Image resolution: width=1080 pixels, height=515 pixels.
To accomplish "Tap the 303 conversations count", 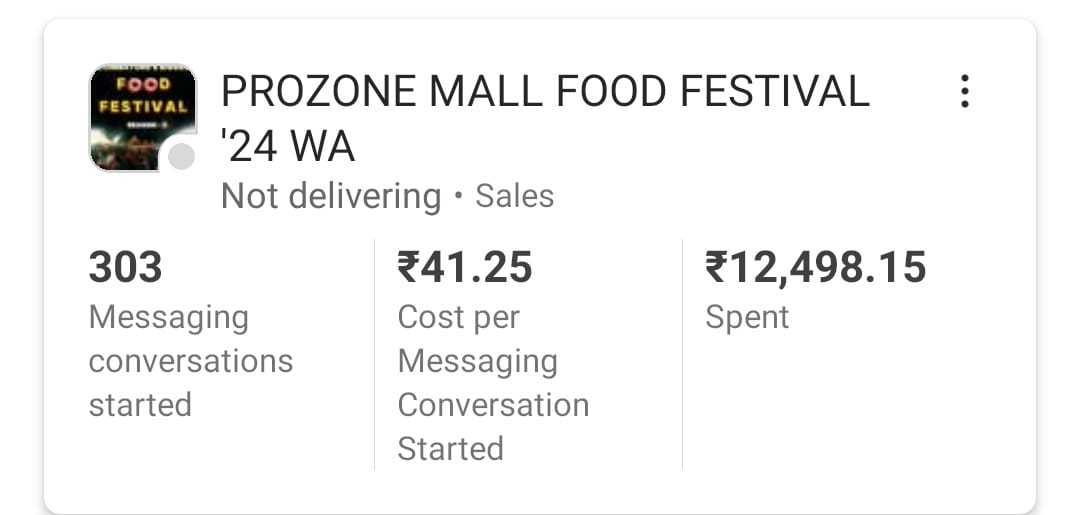I will pos(126,267).
